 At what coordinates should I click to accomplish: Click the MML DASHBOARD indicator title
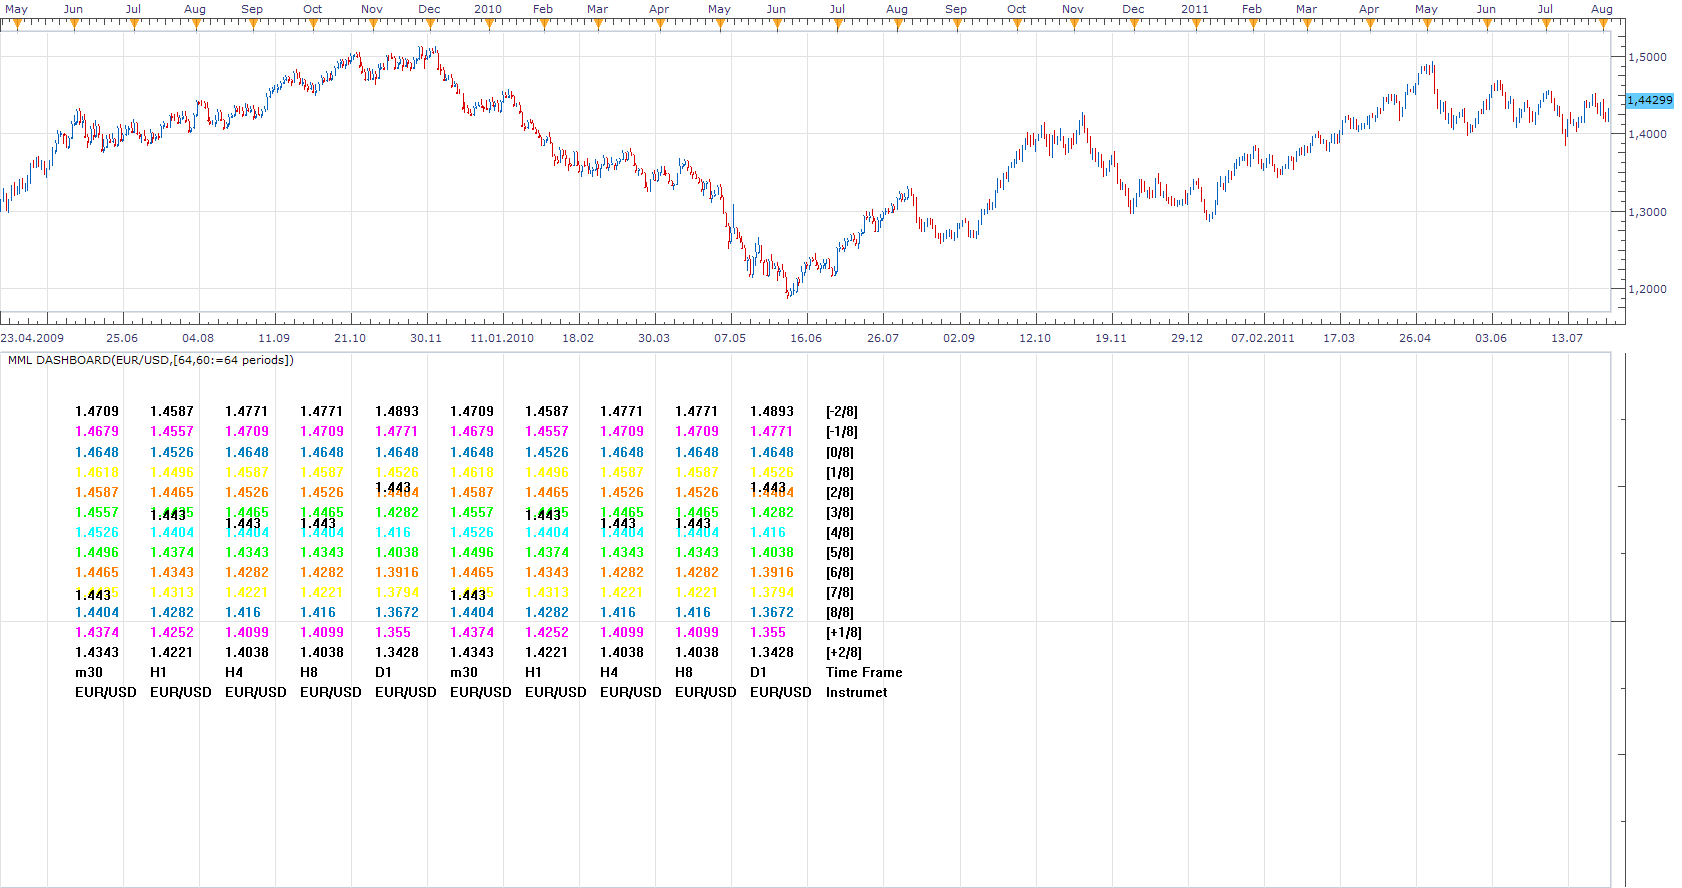(150, 360)
